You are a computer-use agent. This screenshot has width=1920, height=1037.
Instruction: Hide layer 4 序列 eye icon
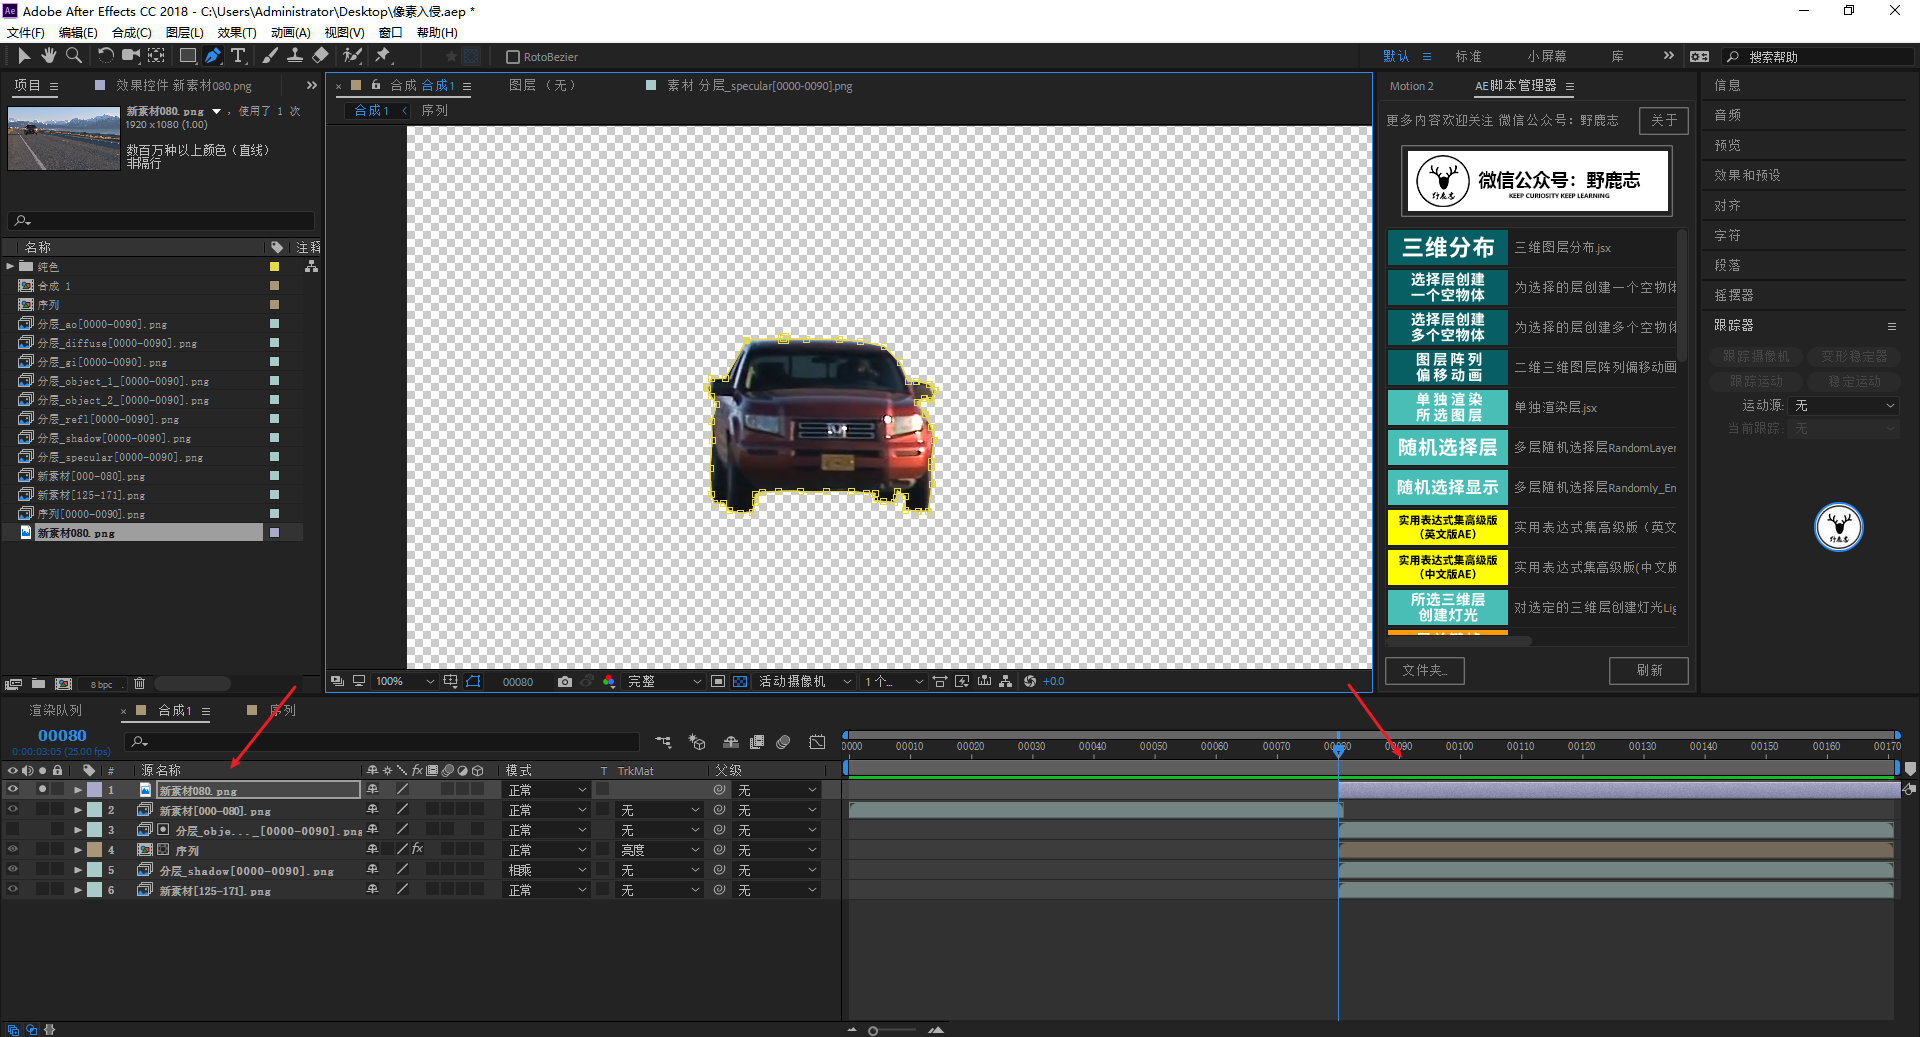pyautogui.click(x=13, y=850)
